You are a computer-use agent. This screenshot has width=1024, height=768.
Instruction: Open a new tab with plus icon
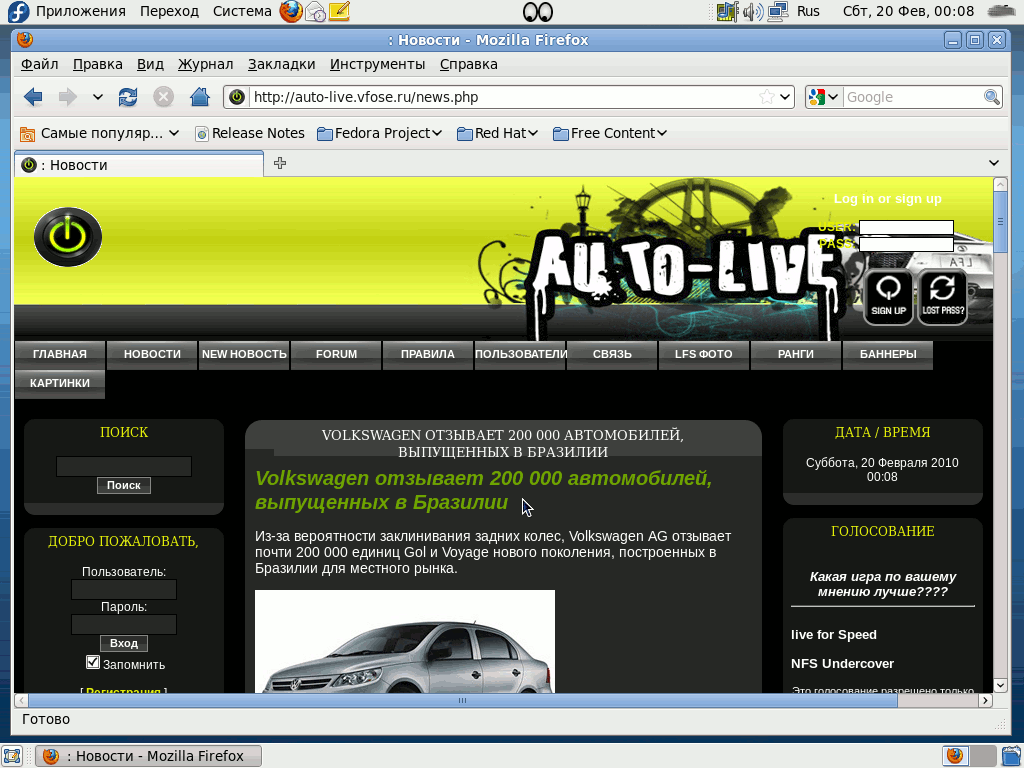pyautogui.click(x=280, y=164)
